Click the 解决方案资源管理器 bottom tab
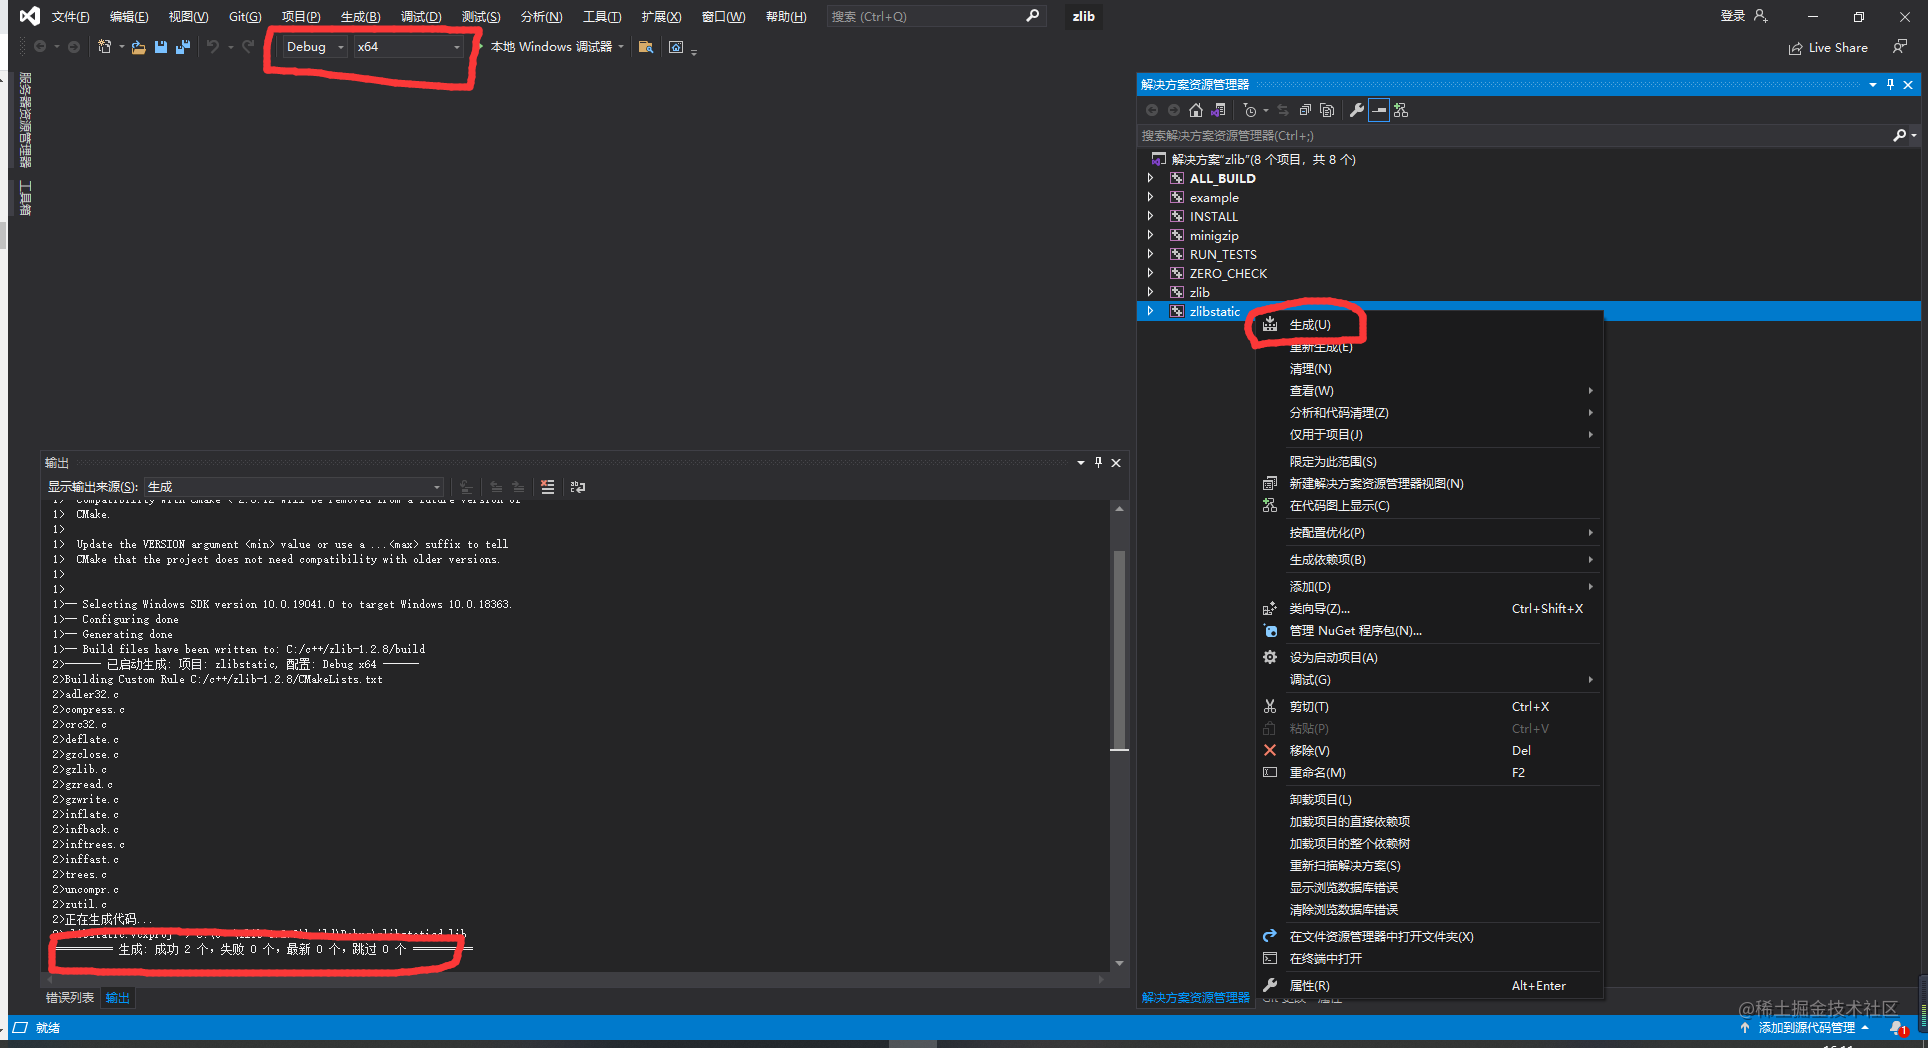The height and width of the screenshot is (1048, 1928). [x=1195, y=997]
